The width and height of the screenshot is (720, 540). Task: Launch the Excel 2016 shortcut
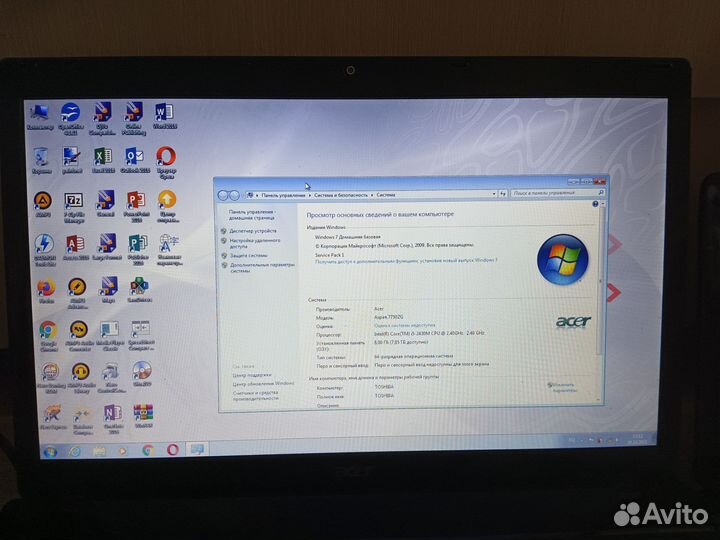(x=103, y=160)
